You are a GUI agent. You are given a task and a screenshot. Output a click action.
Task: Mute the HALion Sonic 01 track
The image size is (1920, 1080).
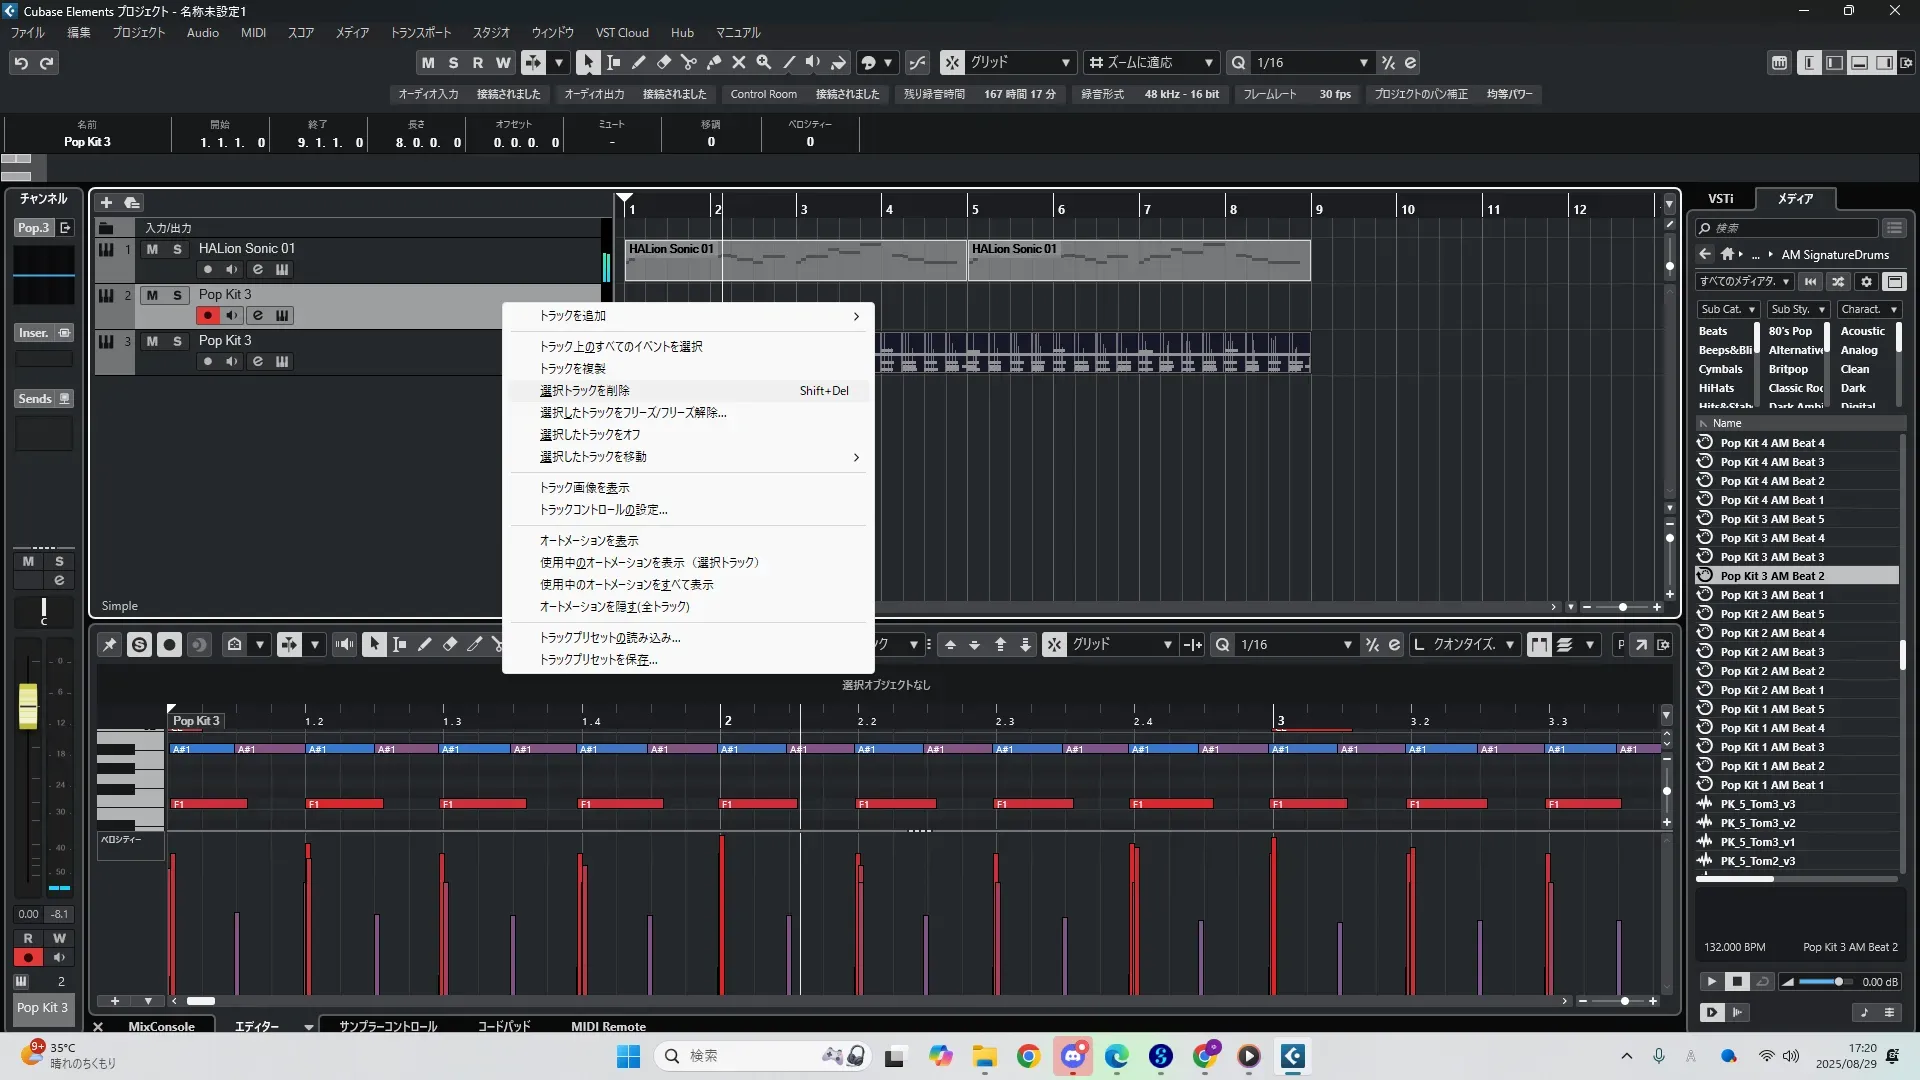coord(152,249)
